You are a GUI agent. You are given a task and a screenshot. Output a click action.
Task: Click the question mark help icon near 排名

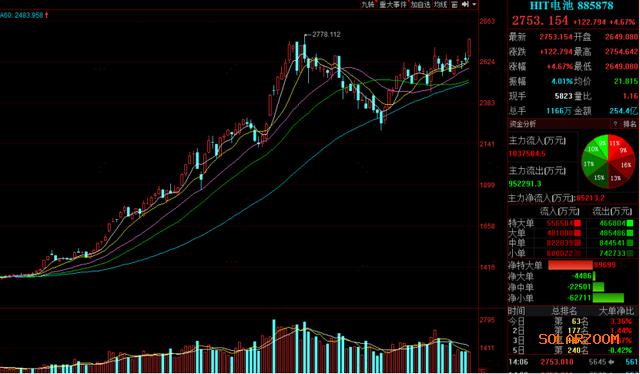tap(615, 124)
